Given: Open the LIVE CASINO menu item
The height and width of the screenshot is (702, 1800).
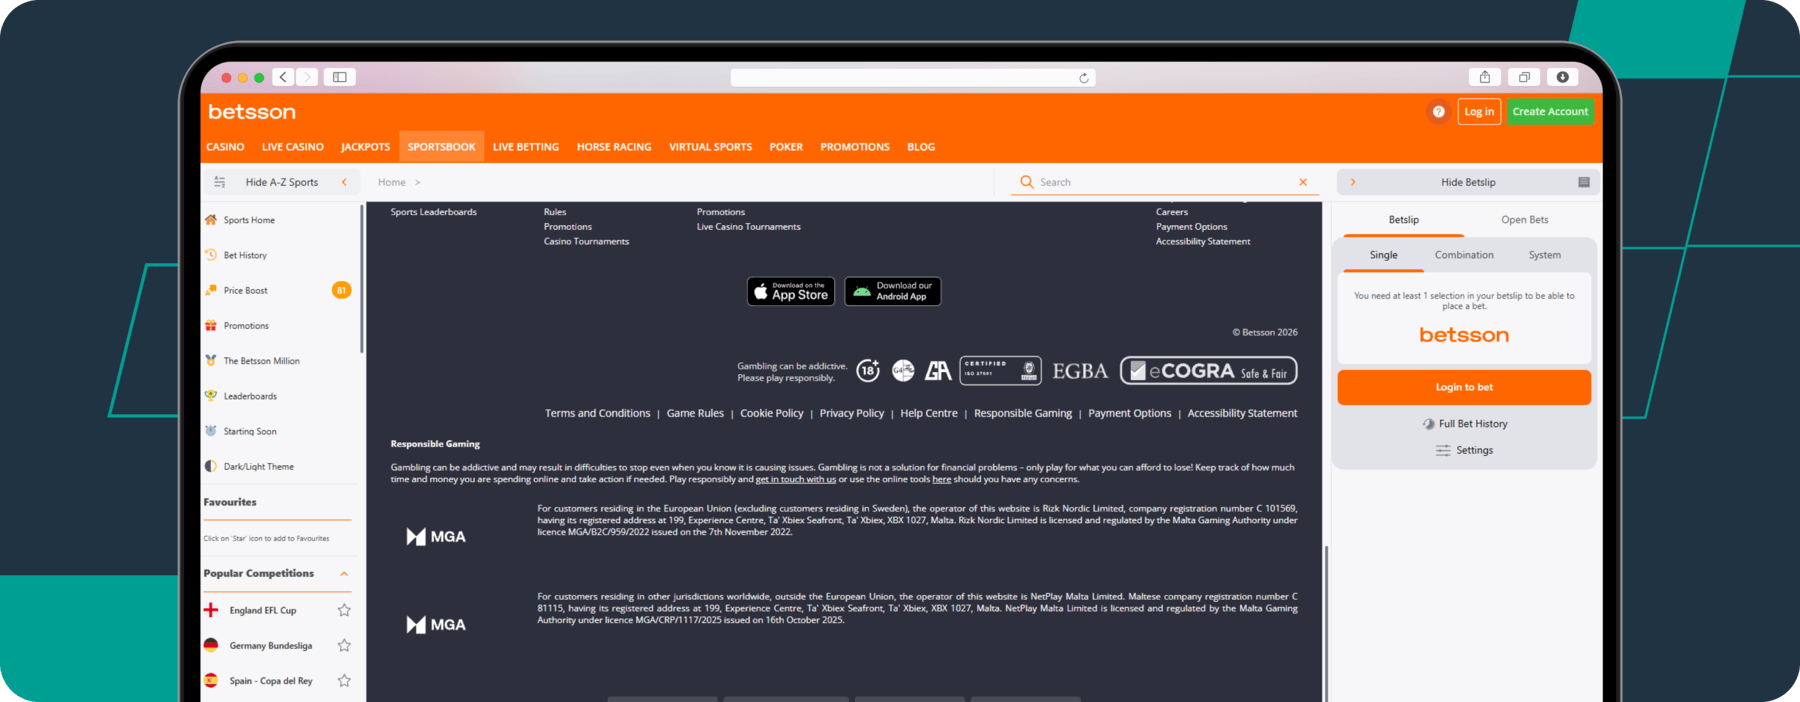Looking at the screenshot, I should pos(293,147).
